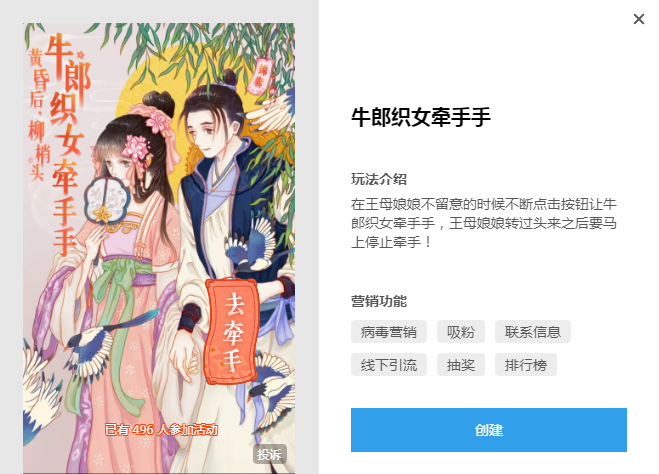Image resolution: width=659 pixels, height=474 pixels.
Task: Click the 玩法介绍 section heading
Action: point(379,179)
